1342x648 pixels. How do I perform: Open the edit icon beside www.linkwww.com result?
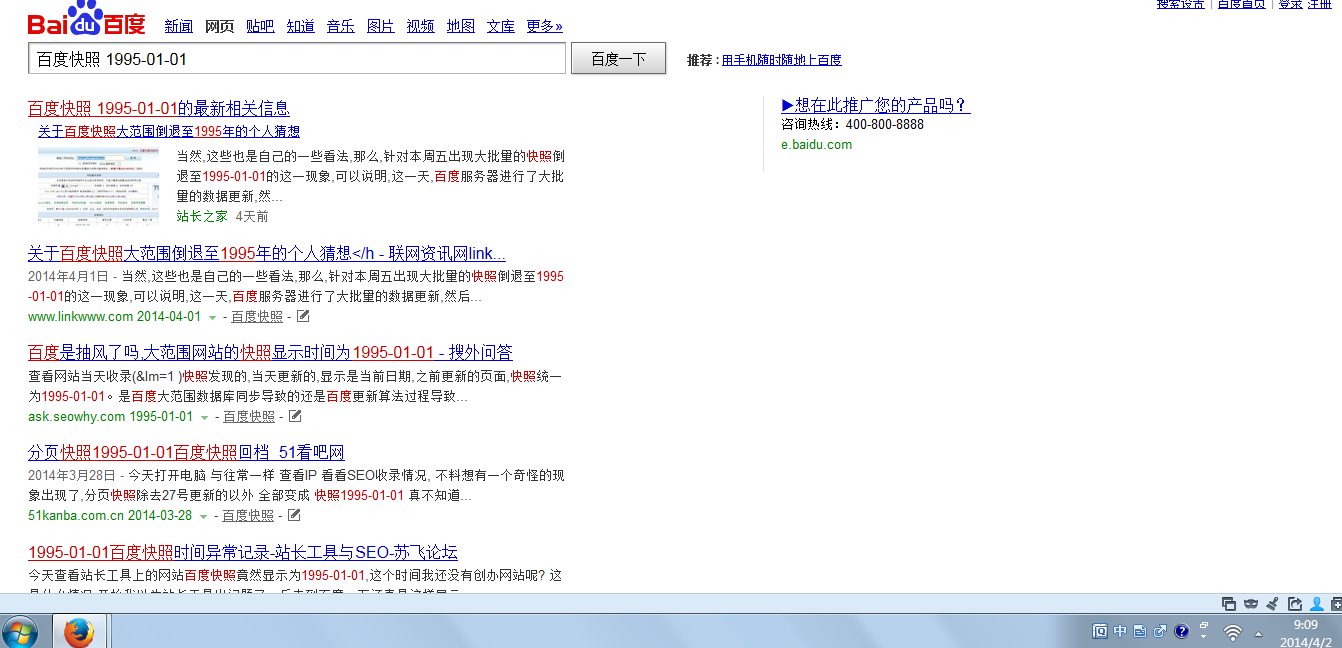[303, 317]
